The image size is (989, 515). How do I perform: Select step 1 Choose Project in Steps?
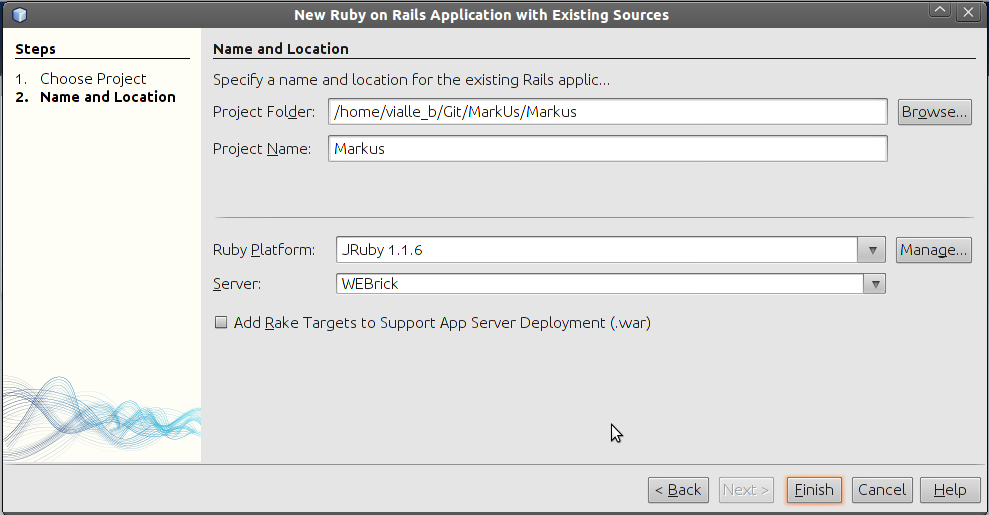[93, 79]
